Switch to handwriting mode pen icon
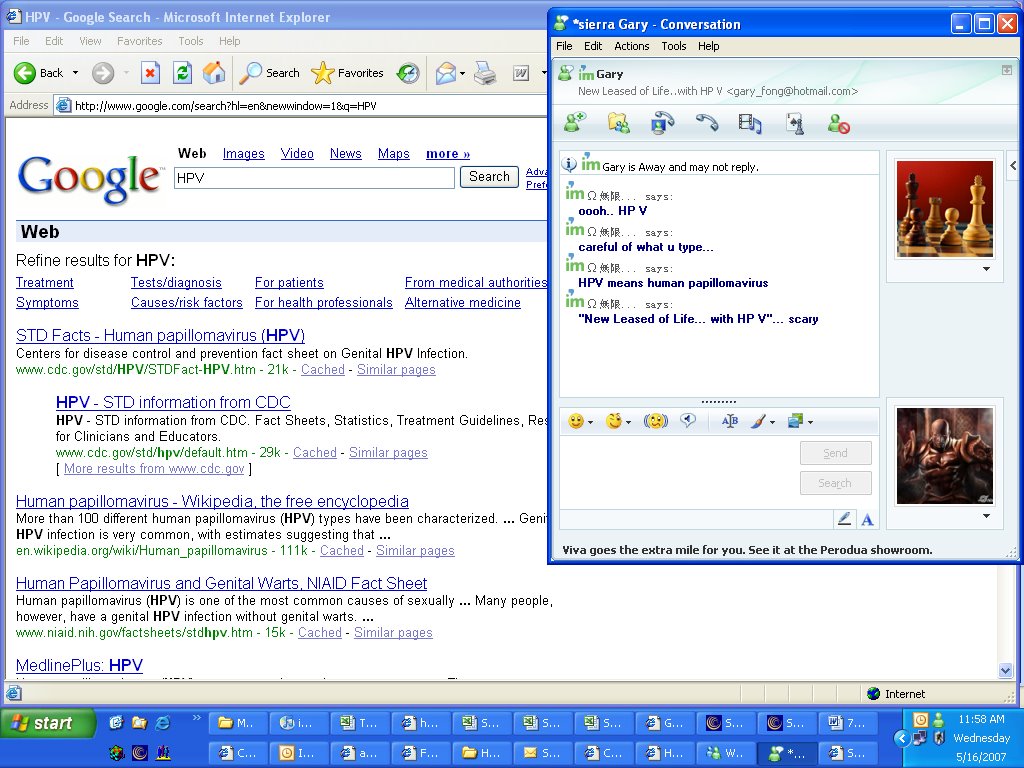Screen dimensions: 1024x768 tap(844, 519)
